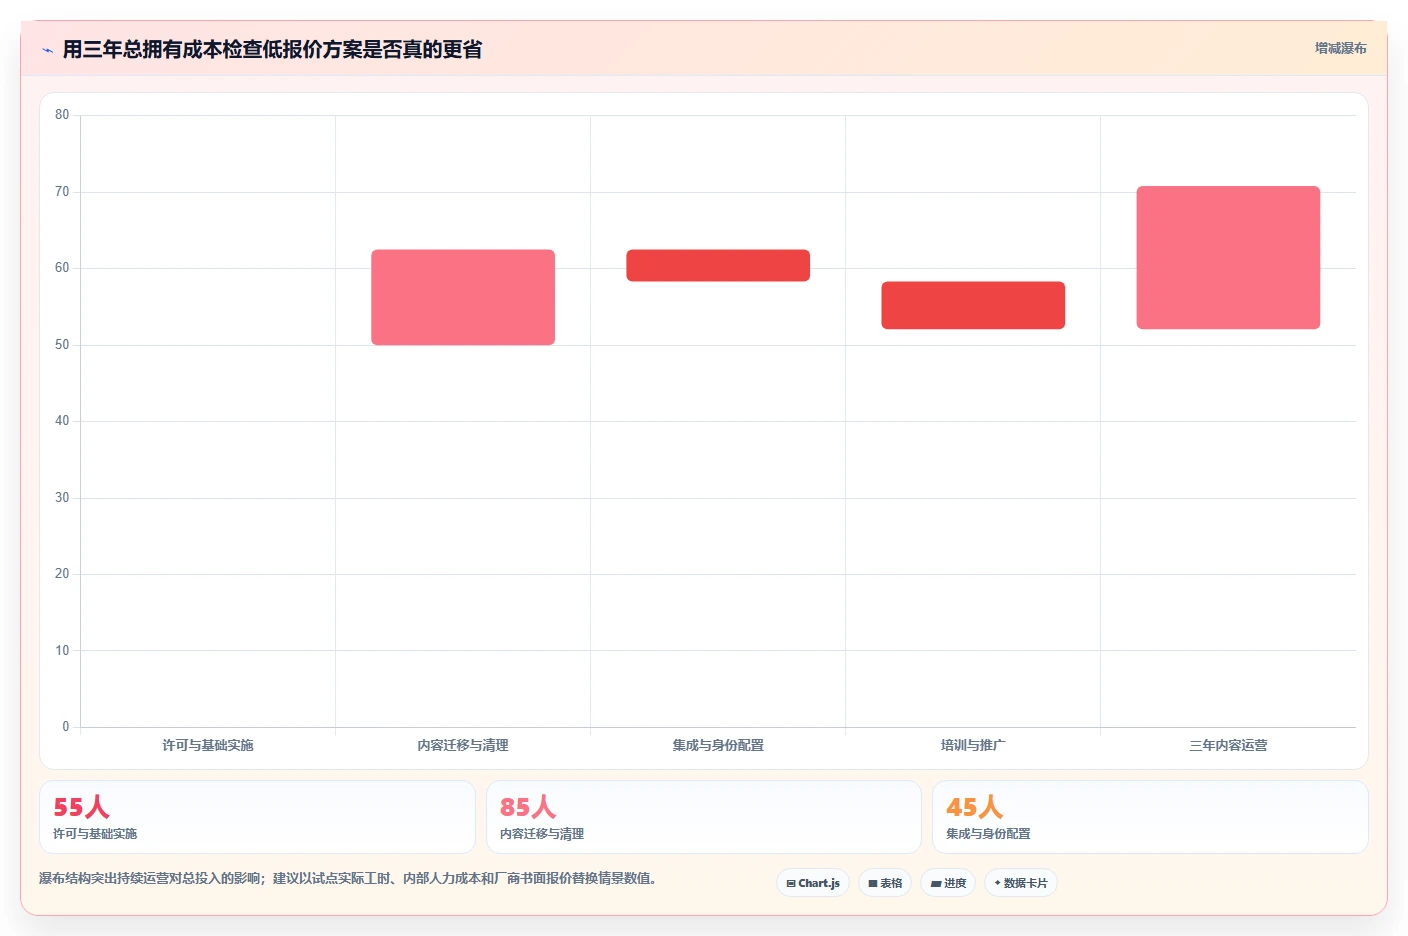This screenshot has width=1408, height=936.
Task: Click the y-axis value 80
Action: click(x=62, y=115)
